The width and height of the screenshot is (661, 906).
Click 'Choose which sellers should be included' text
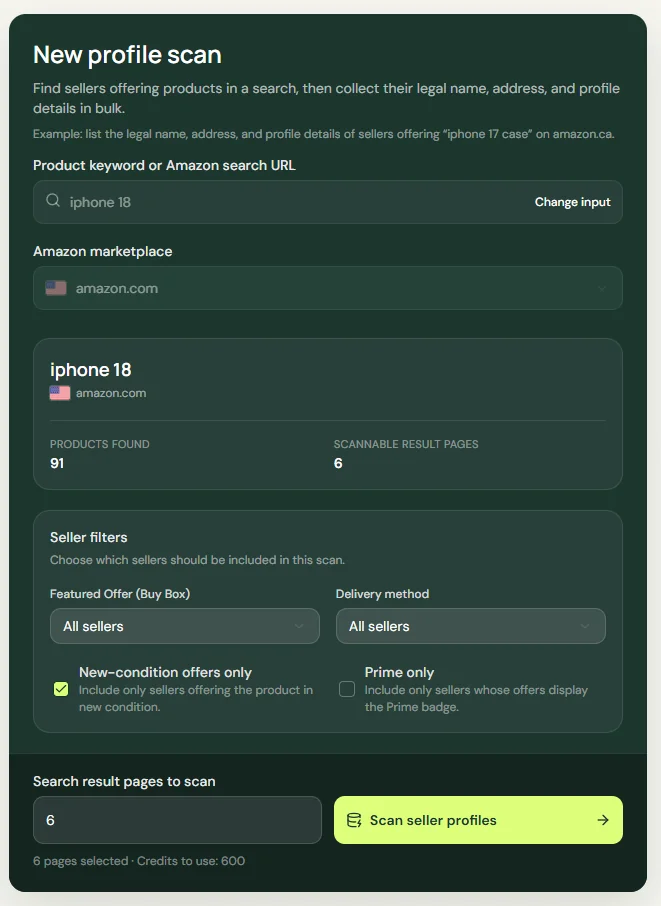click(x=197, y=560)
